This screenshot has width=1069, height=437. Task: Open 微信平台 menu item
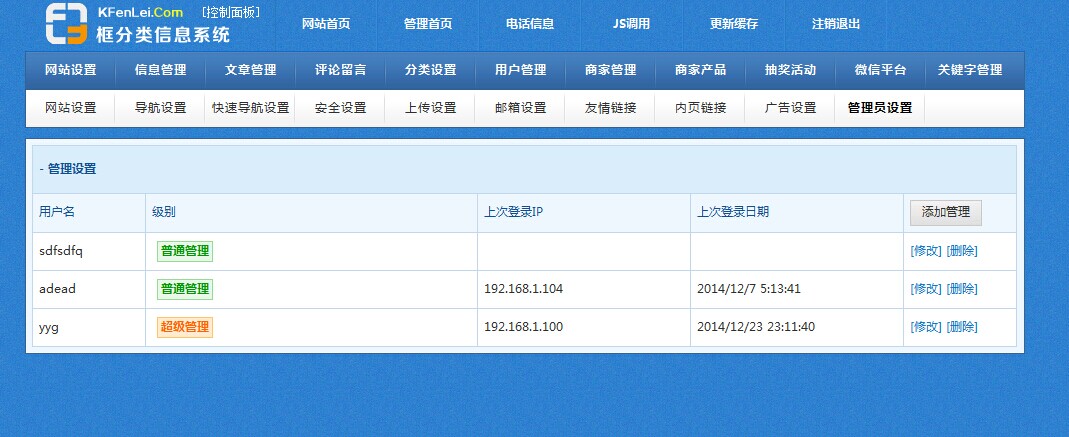[x=880, y=70]
